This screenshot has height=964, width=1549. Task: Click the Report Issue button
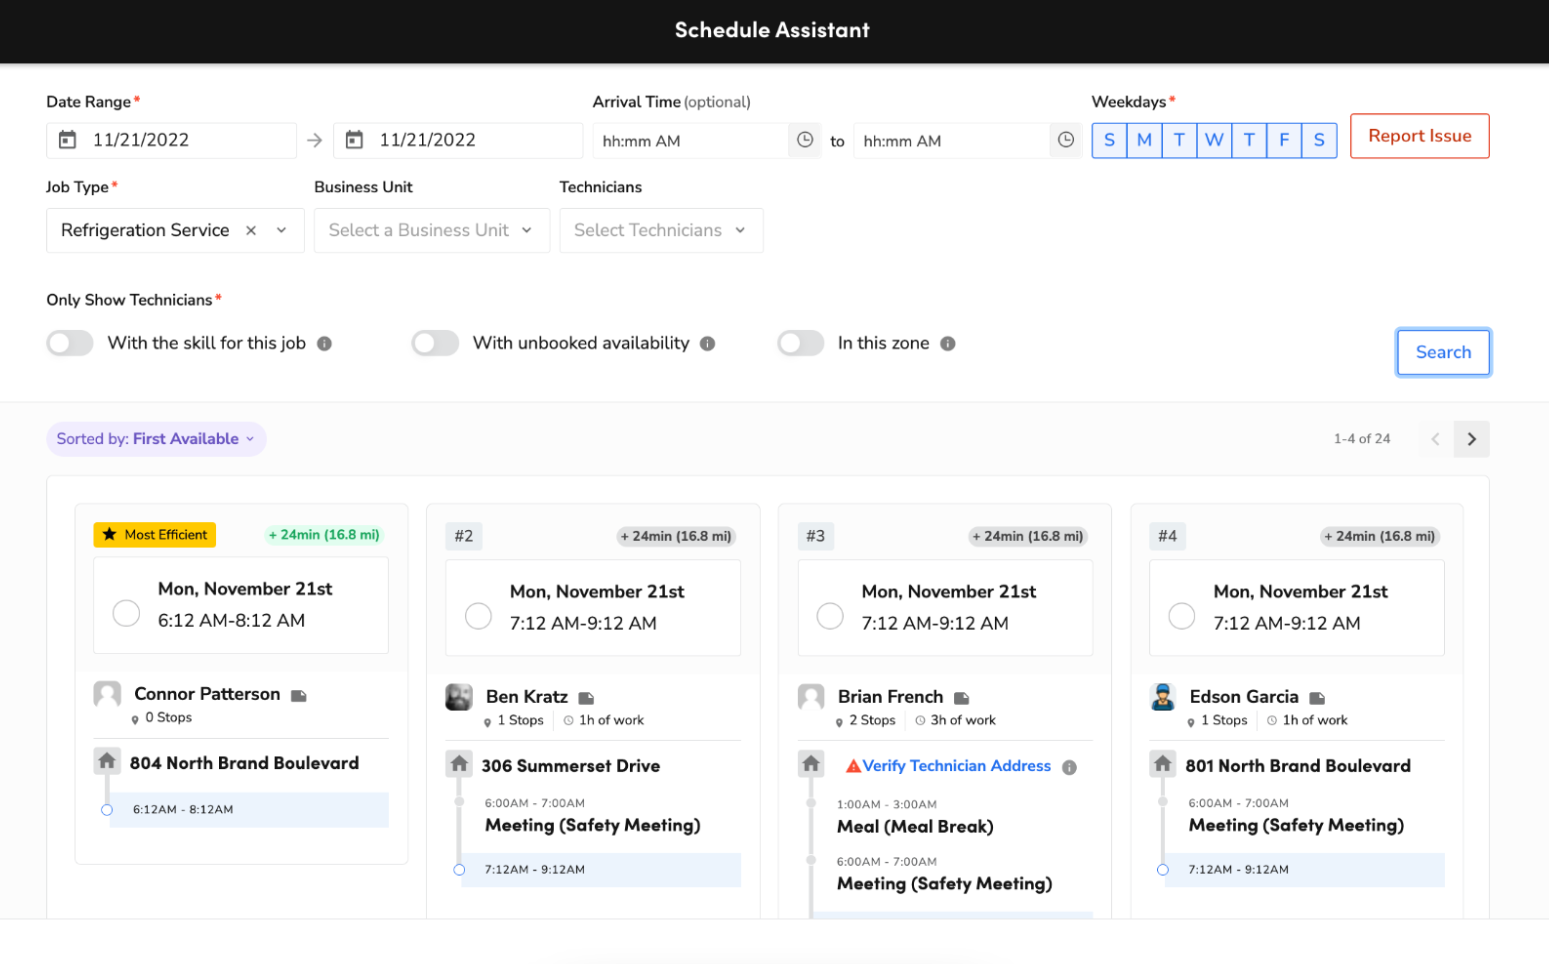click(x=1419, y=136)
